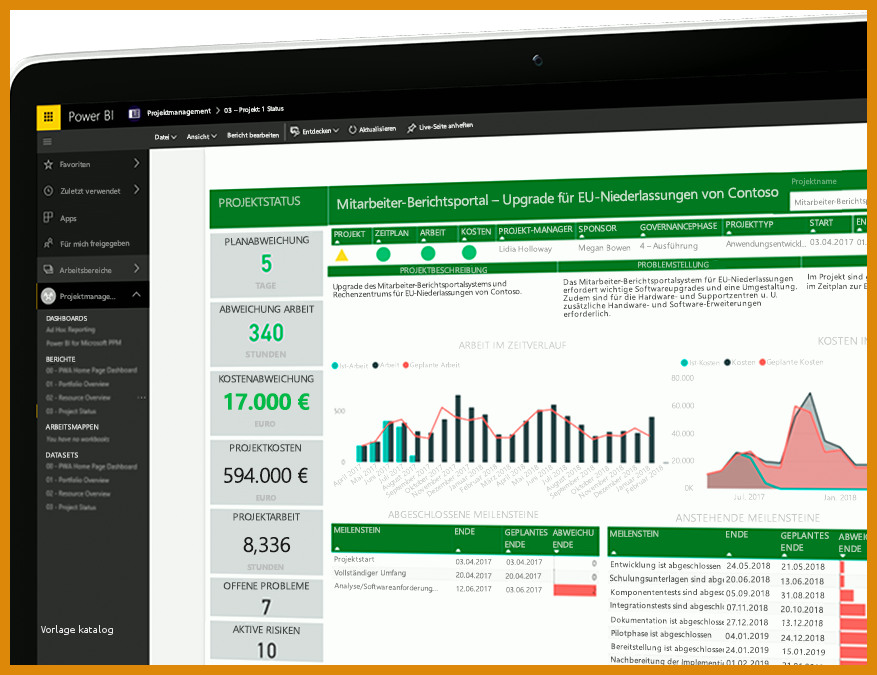Open ellipsis options beside 02 - Resource Overview
Viewport: 877px width, 675px height.
(x=142, y=398)
